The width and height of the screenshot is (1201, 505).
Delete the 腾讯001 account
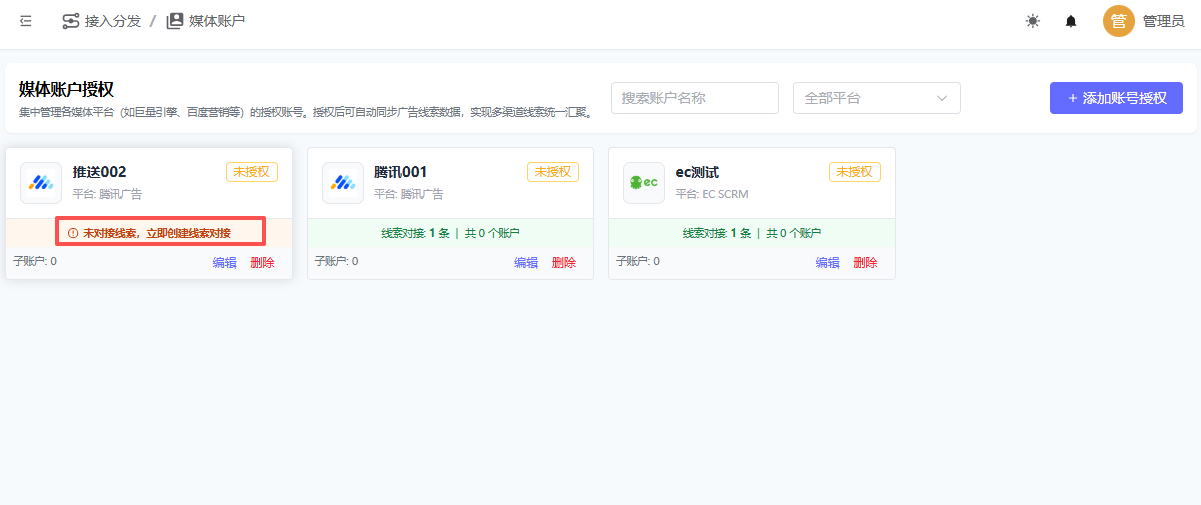coord(563,262)
